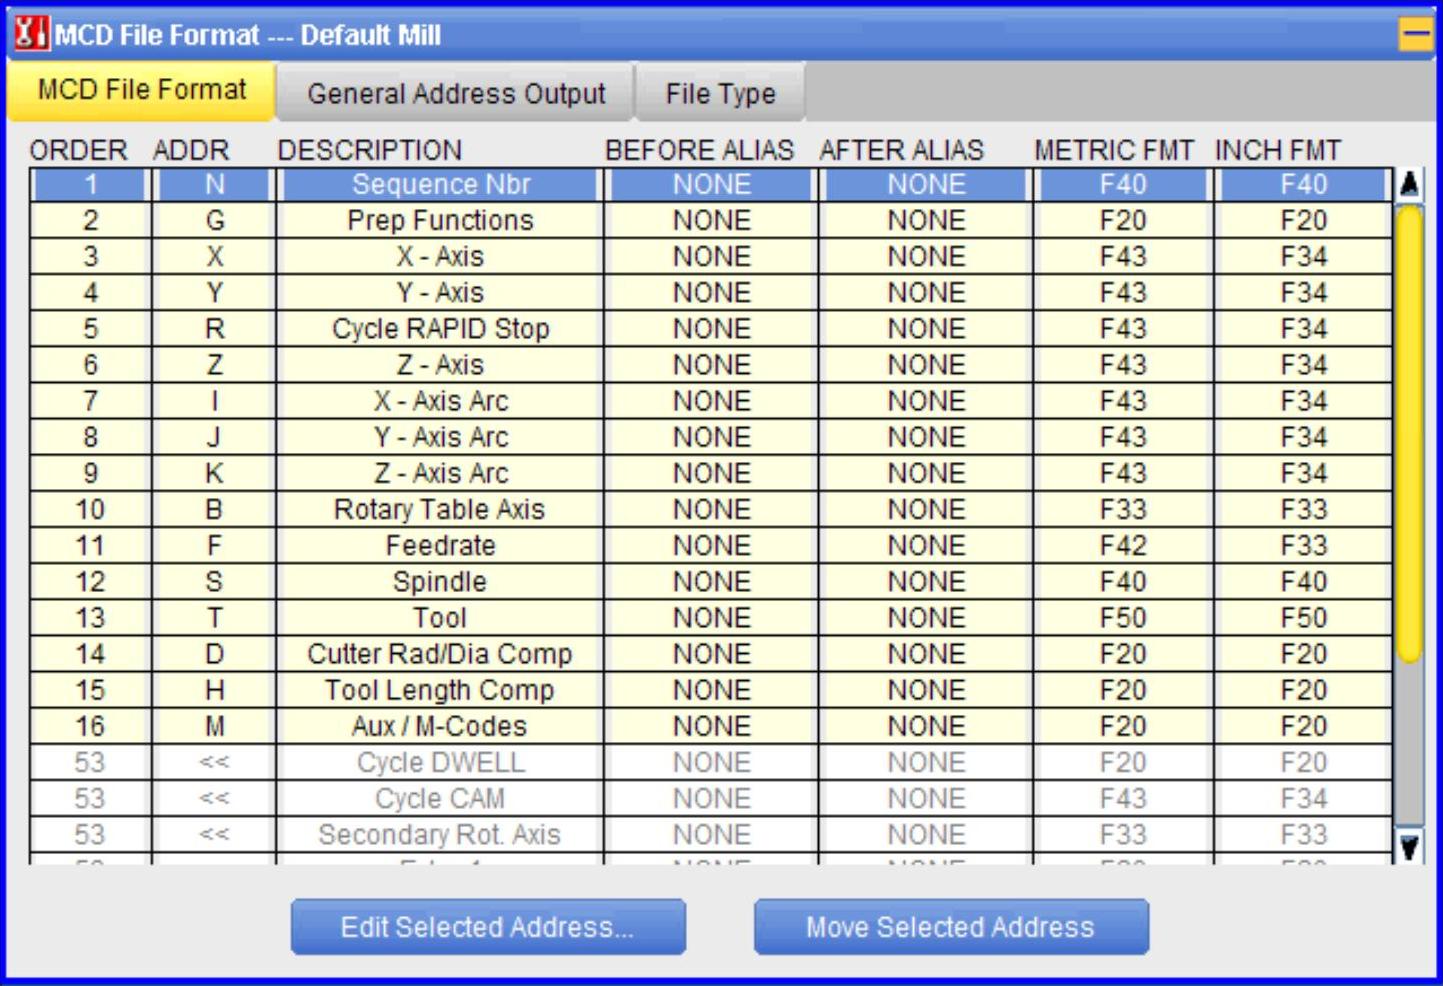
Task: Select the greyed Cycle CAM description
Action: tap(440, 798)
